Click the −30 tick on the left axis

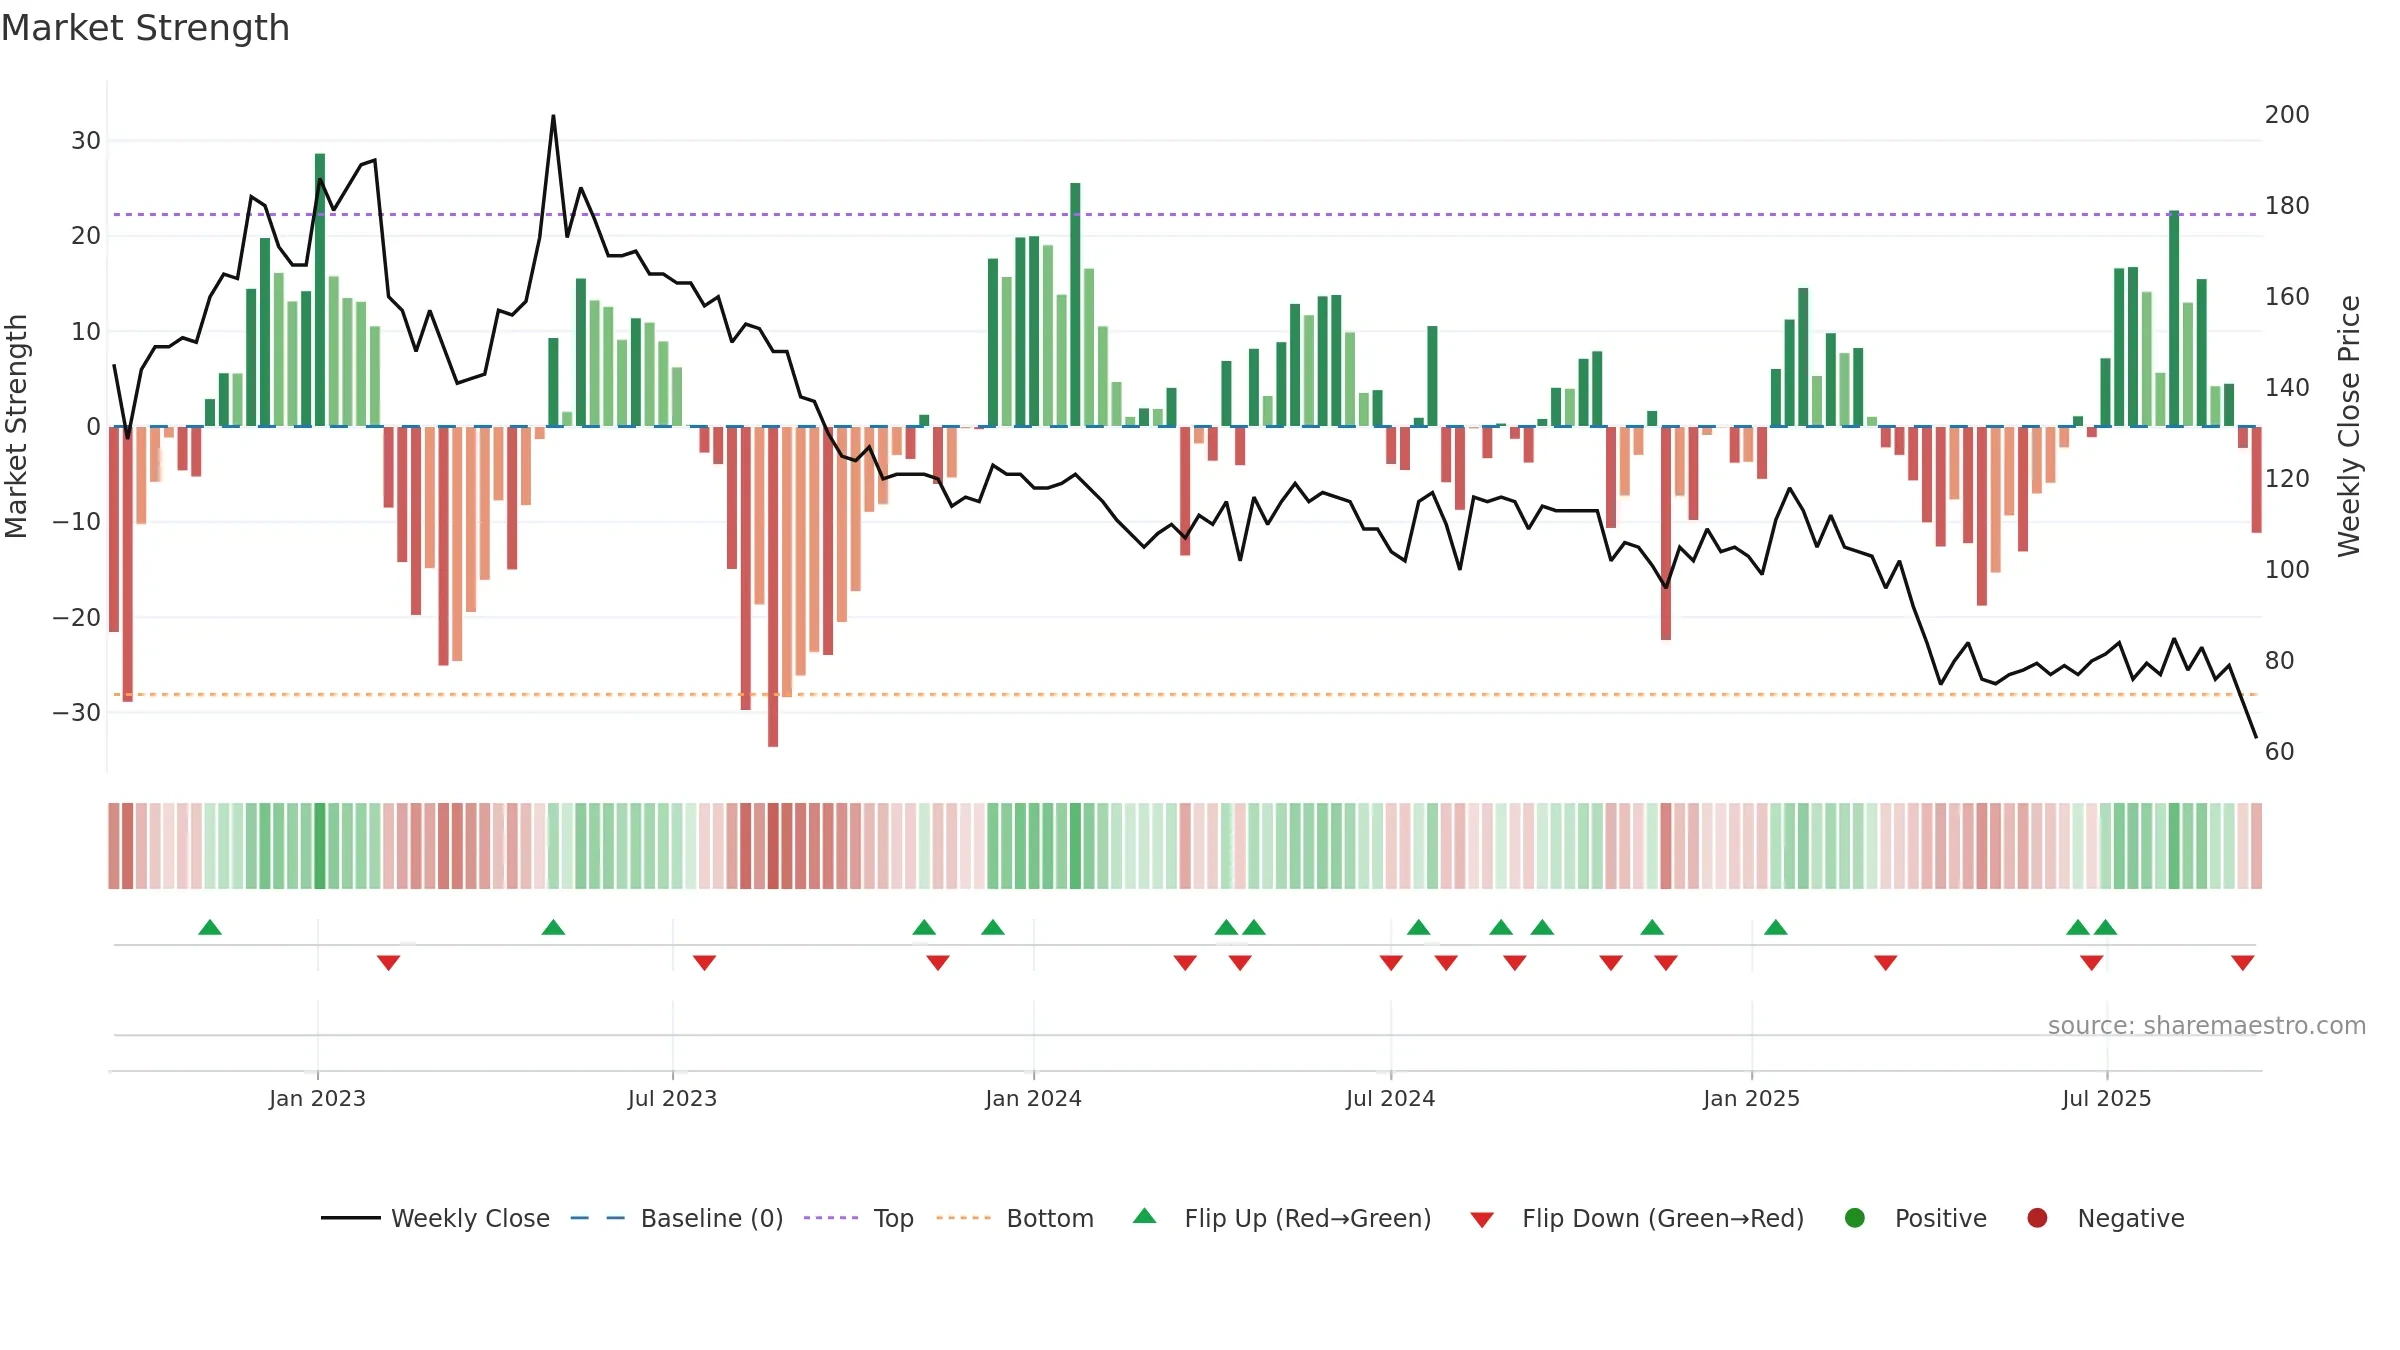(x=77, y=713)
